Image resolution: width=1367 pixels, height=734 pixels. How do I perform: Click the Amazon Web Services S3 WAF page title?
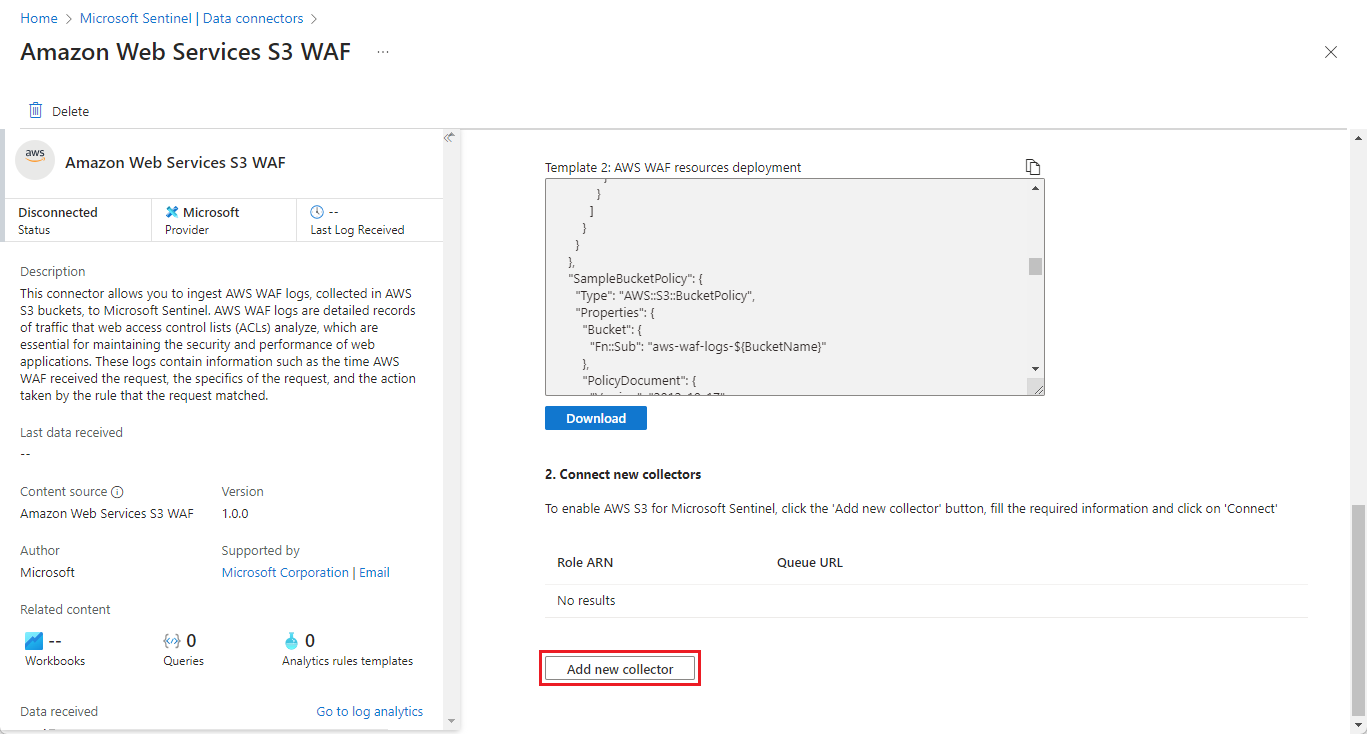click(185, 52)
